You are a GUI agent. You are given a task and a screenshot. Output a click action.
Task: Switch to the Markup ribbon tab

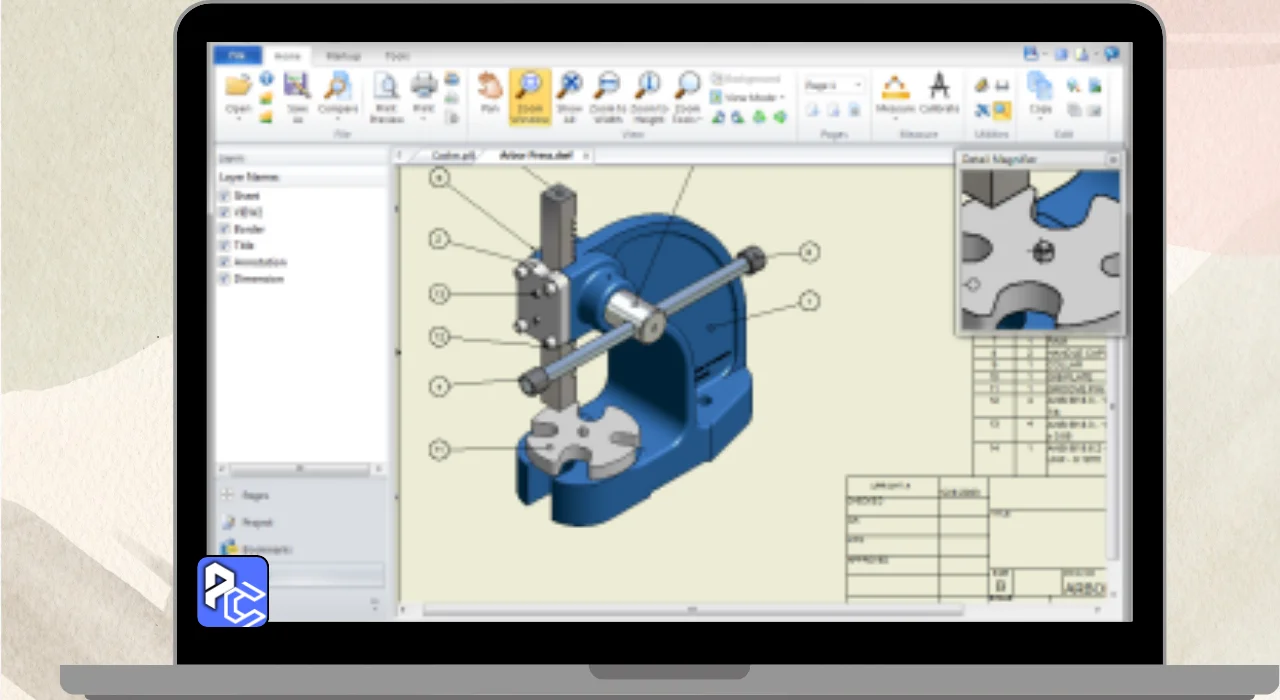point(343,56)
